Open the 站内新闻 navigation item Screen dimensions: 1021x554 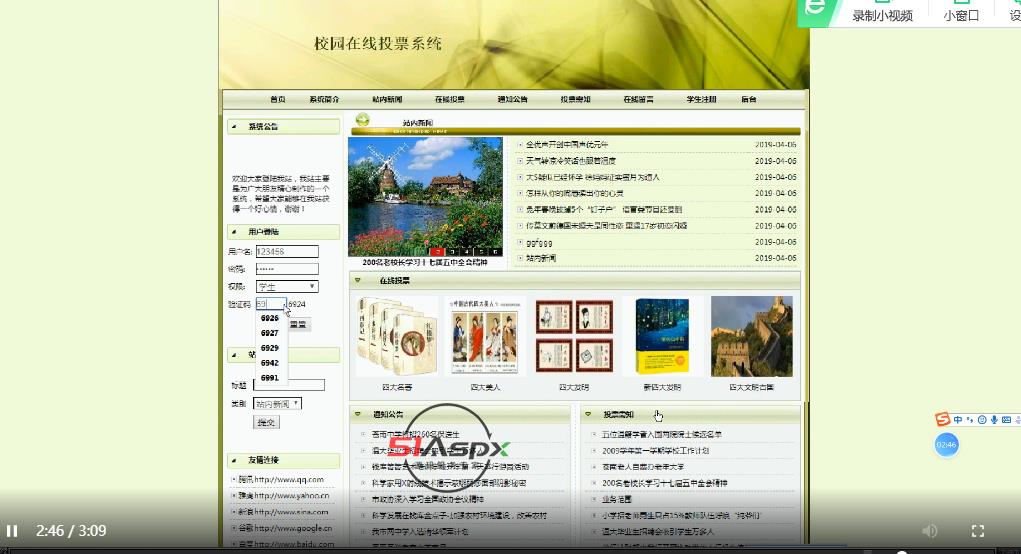(387, 99)
